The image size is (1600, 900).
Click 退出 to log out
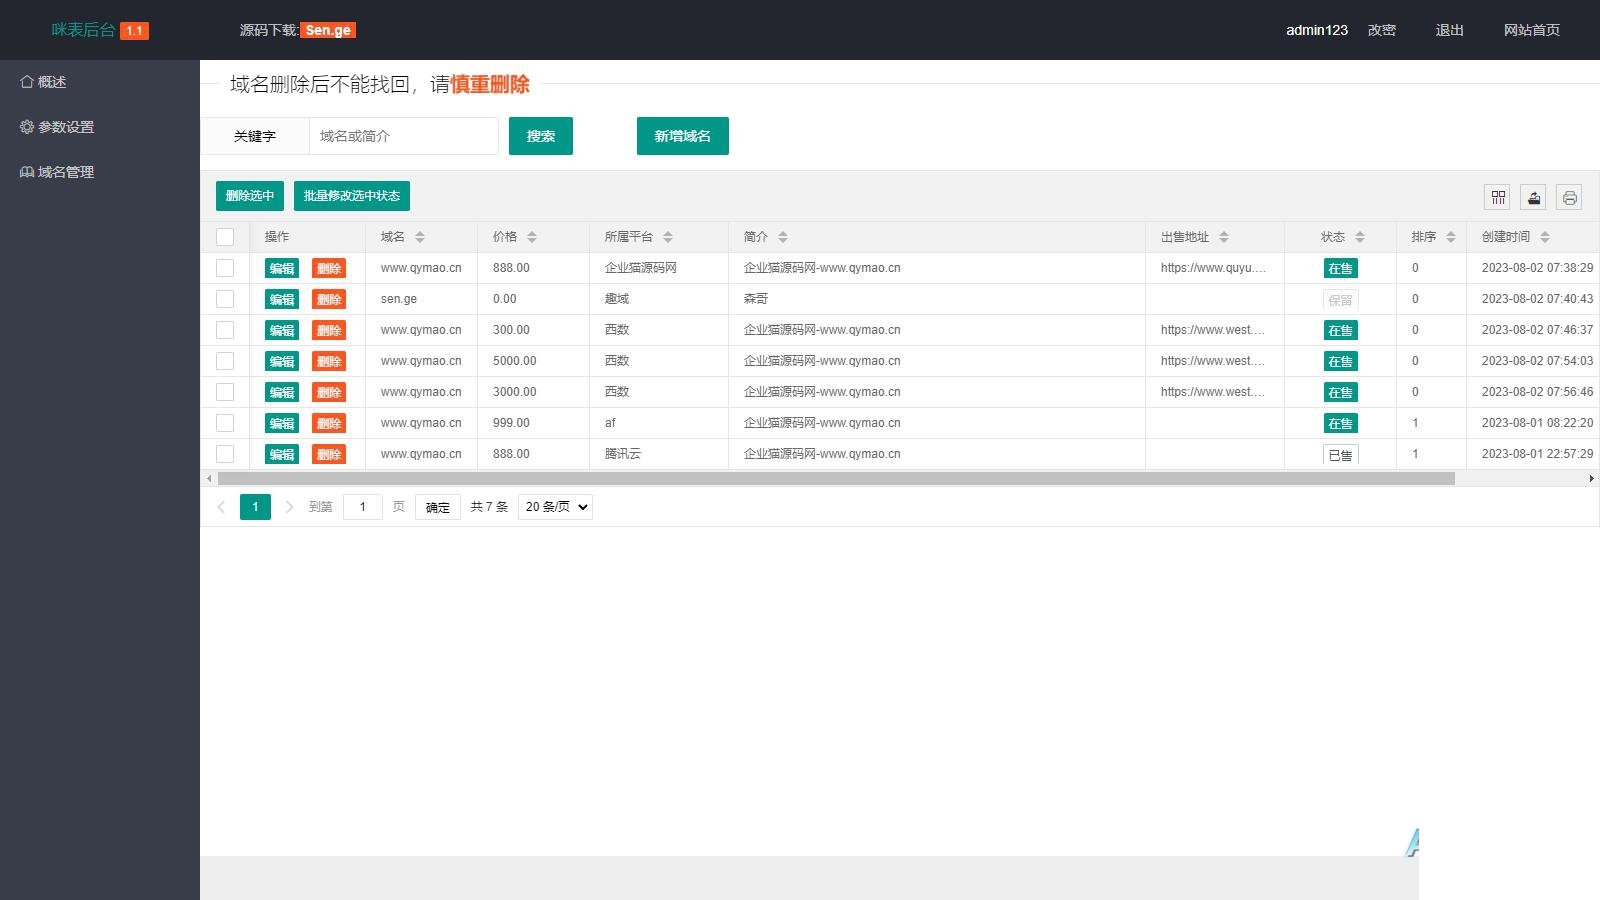pyautogui.click(x=1449, y=30)
